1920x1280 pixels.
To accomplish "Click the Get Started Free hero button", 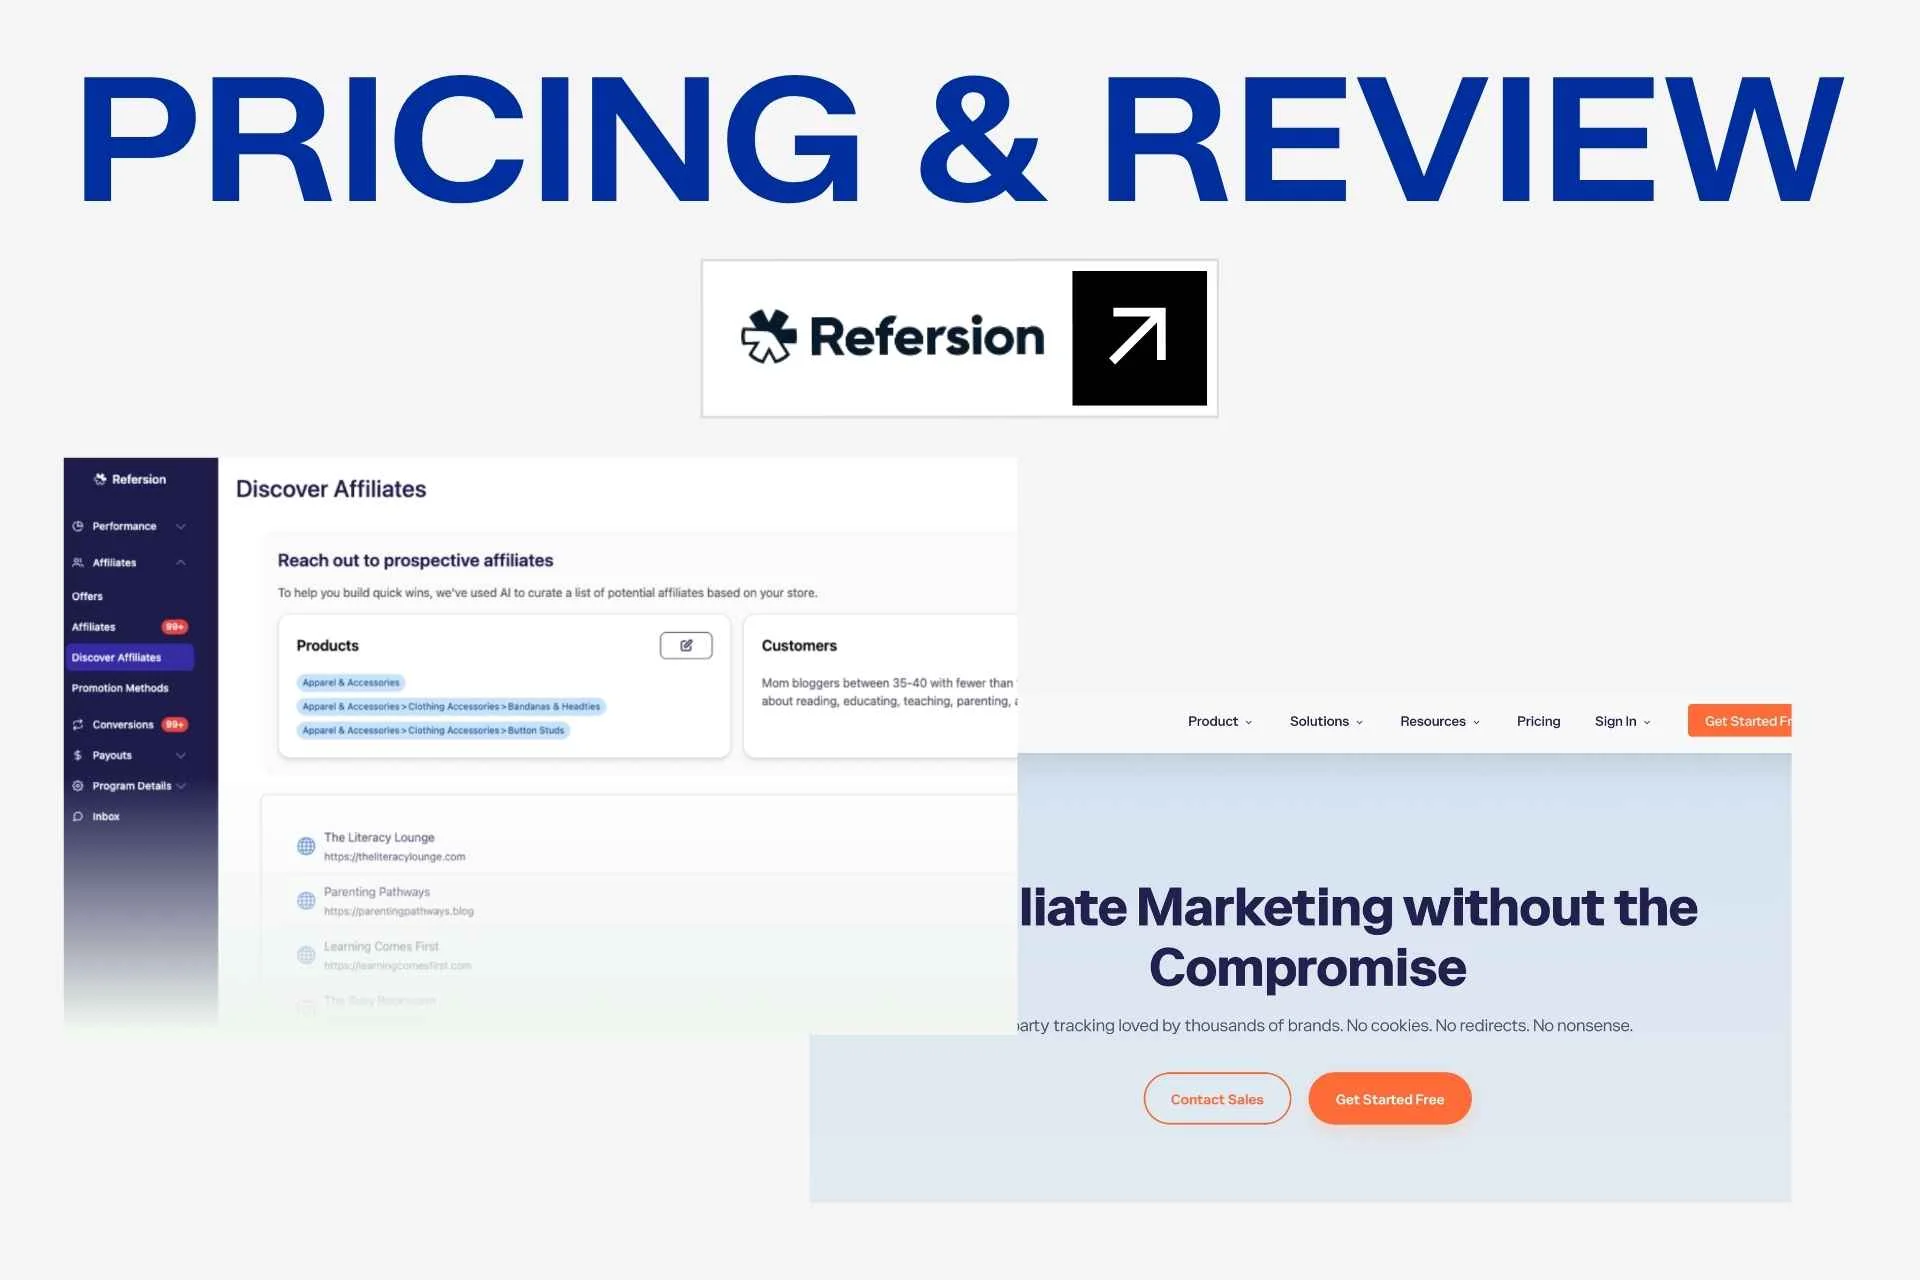I will (x=1390, y=1099).
